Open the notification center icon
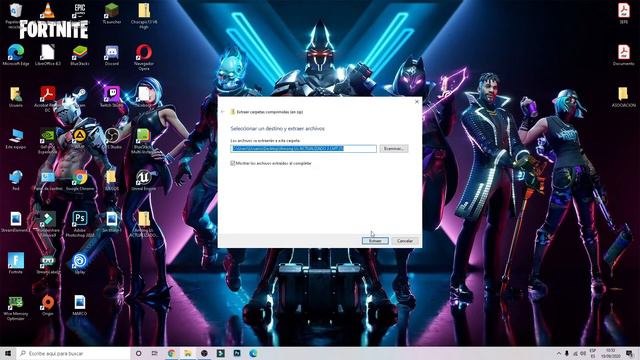Viewport: 640px width, 360px height. point(629,353)
